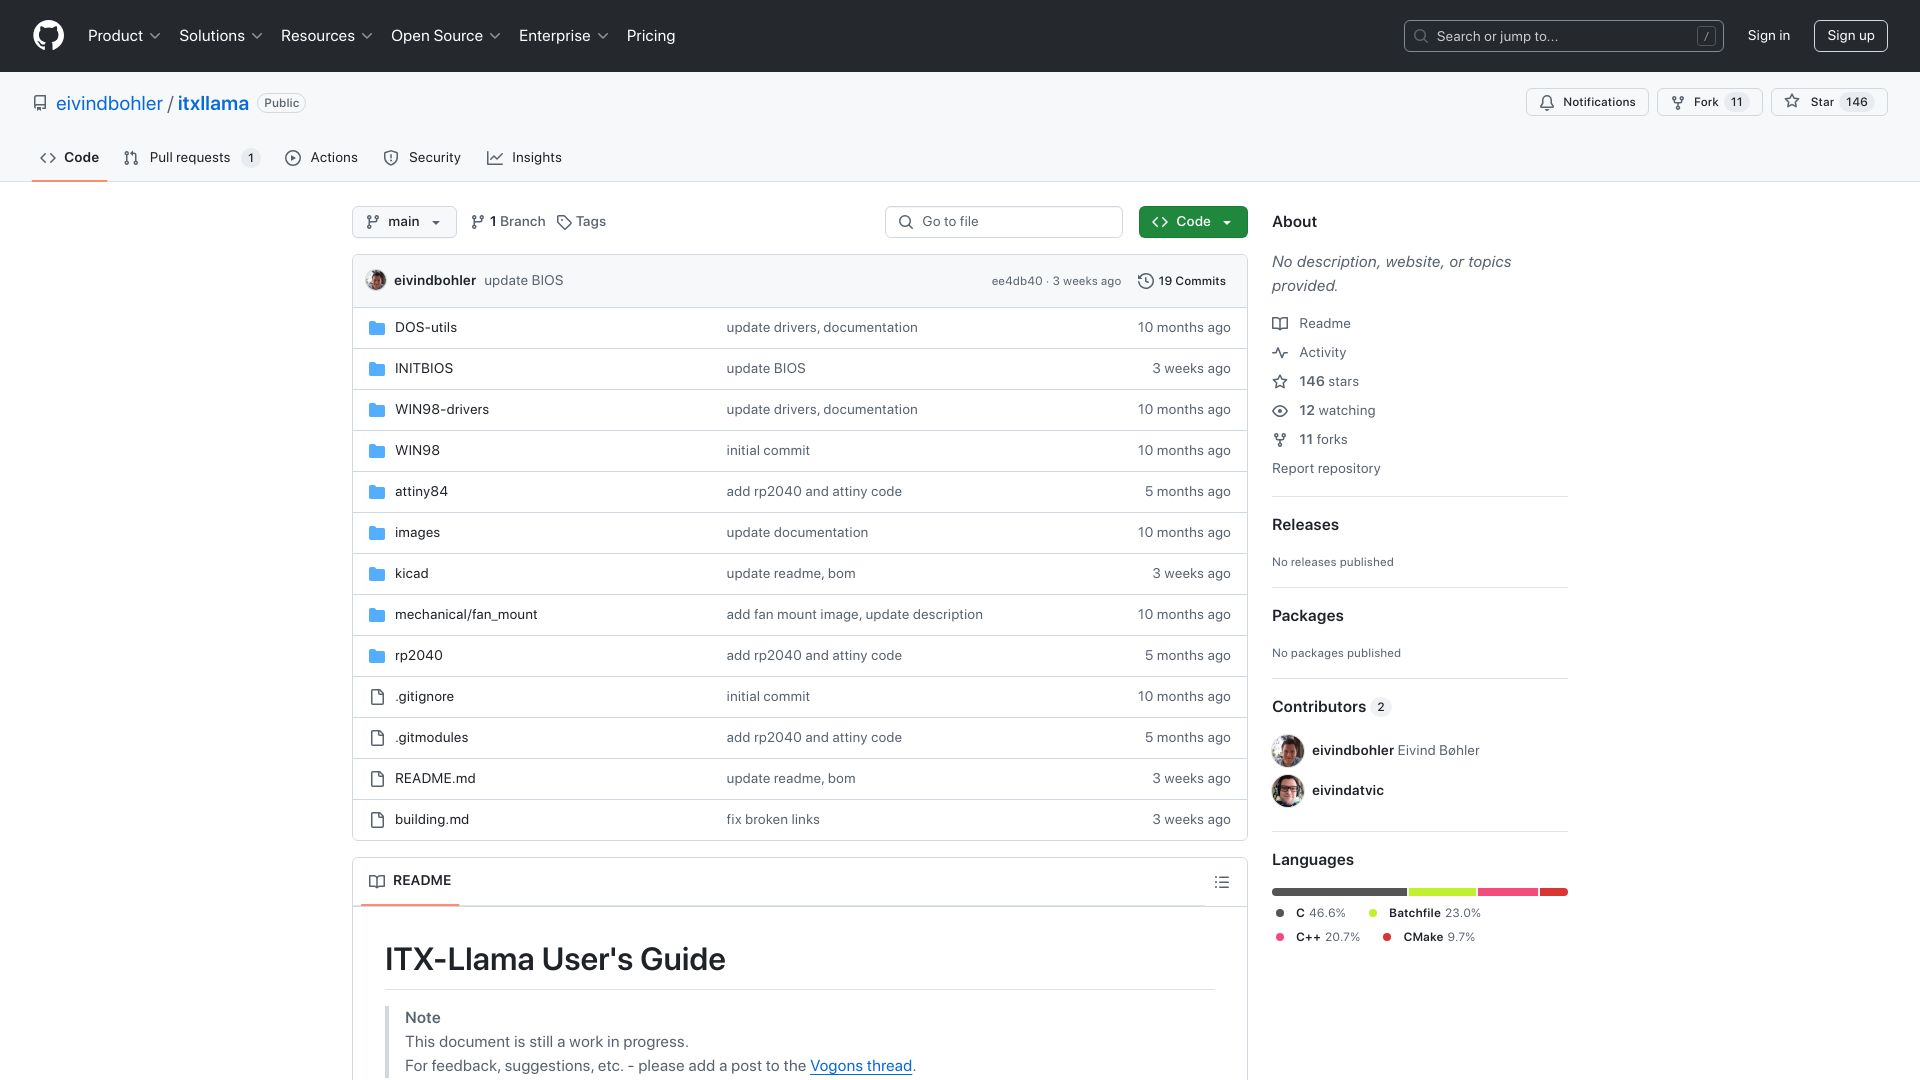Open the Security tab

(422, 158)
